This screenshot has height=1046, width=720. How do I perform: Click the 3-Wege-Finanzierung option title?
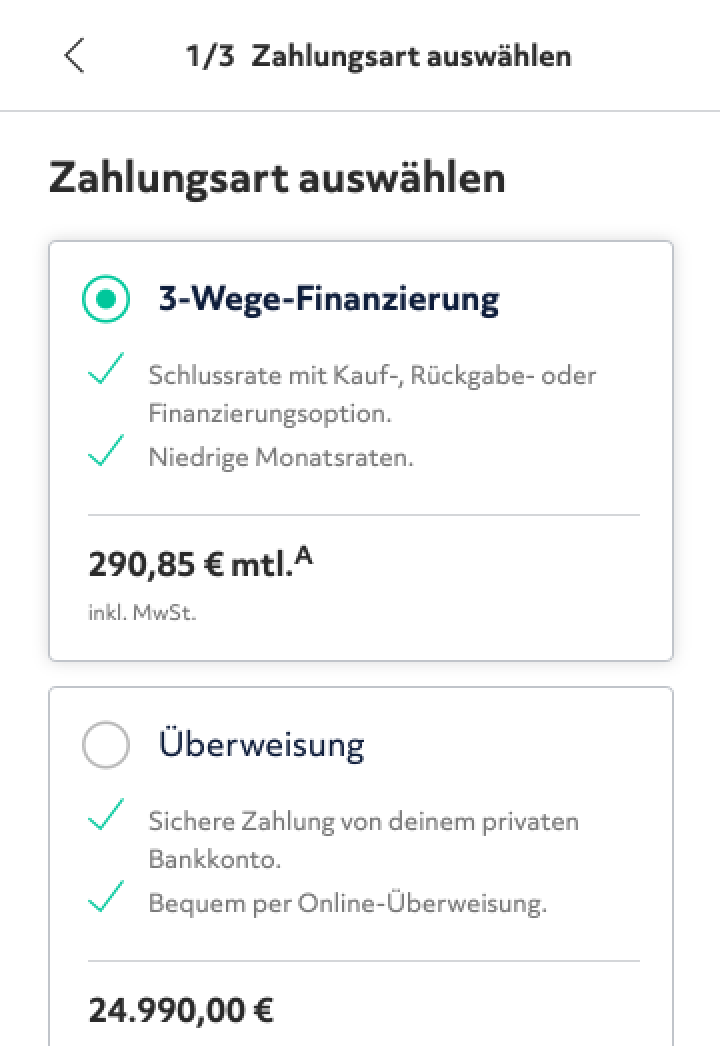(328, 298)
